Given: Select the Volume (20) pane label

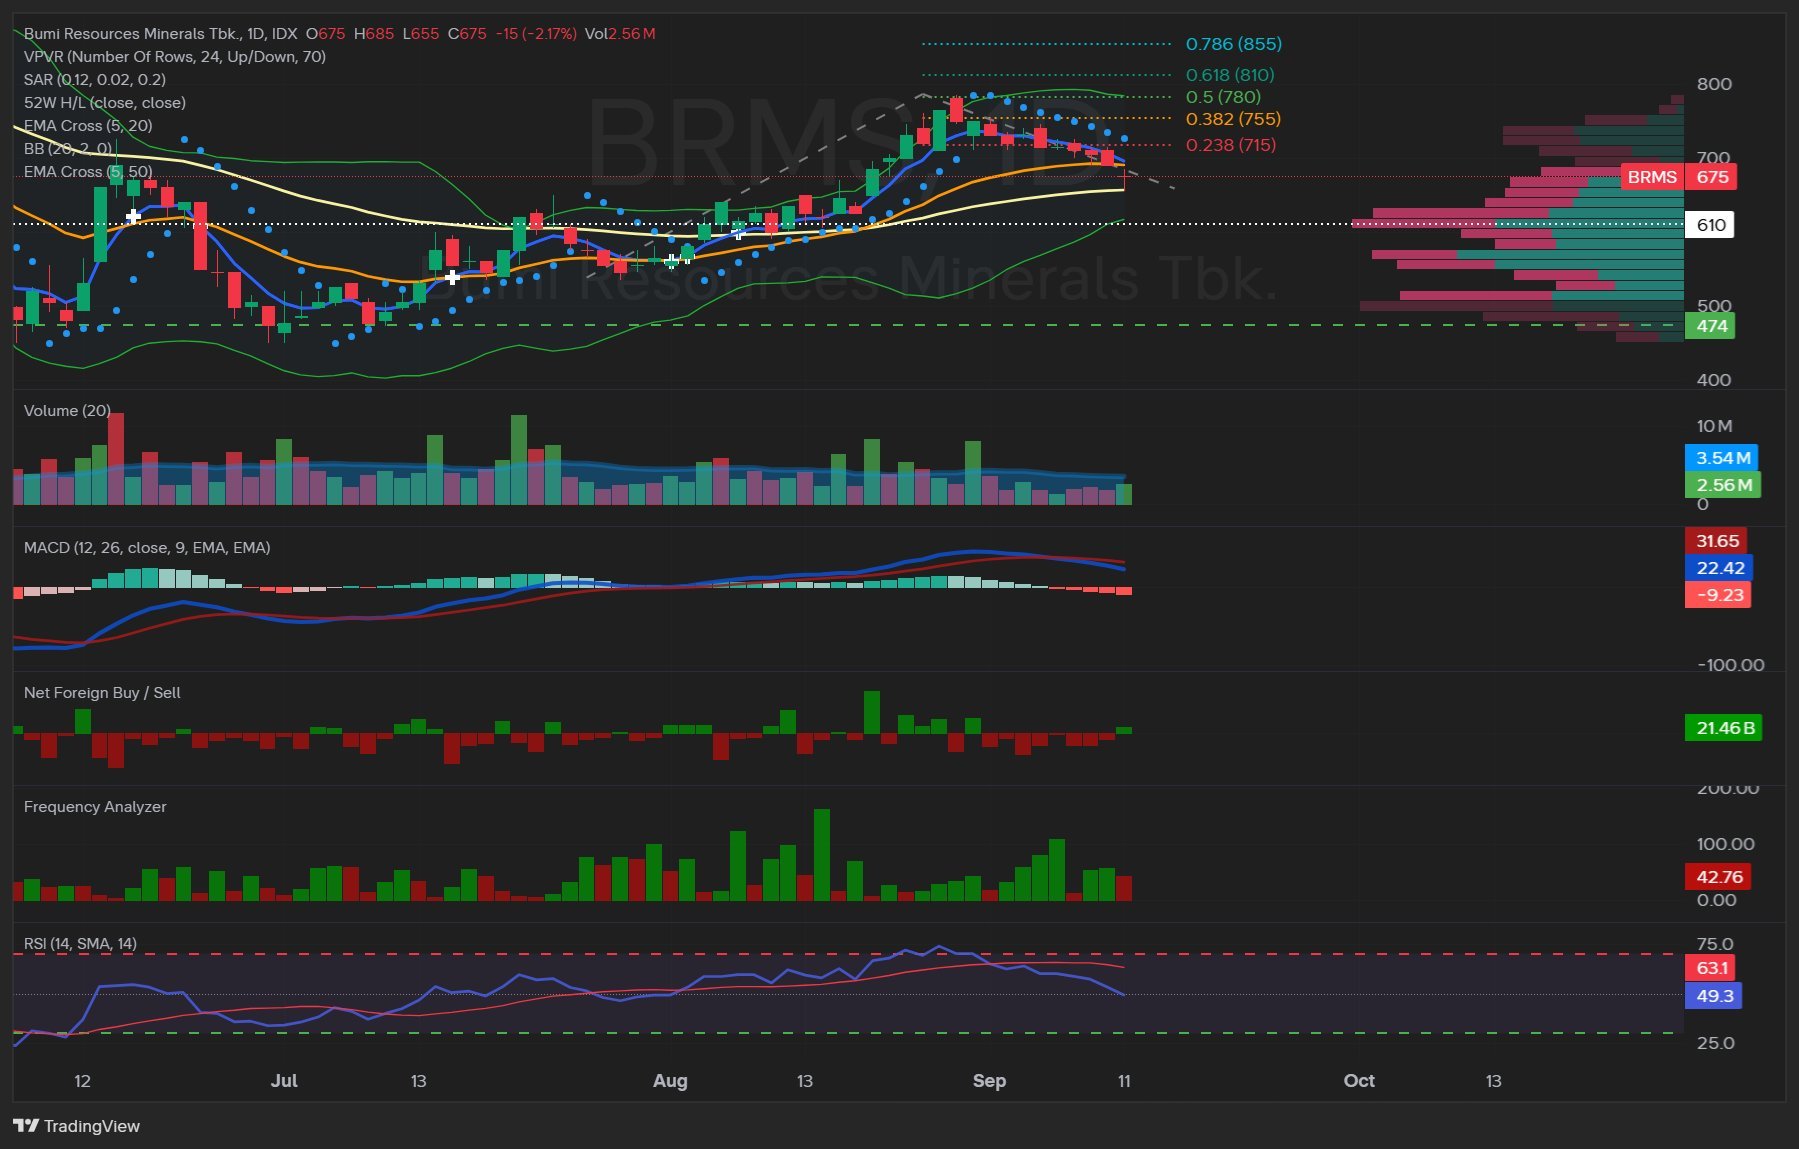Looking at the screenshot, I should click(x=67, y=411).
